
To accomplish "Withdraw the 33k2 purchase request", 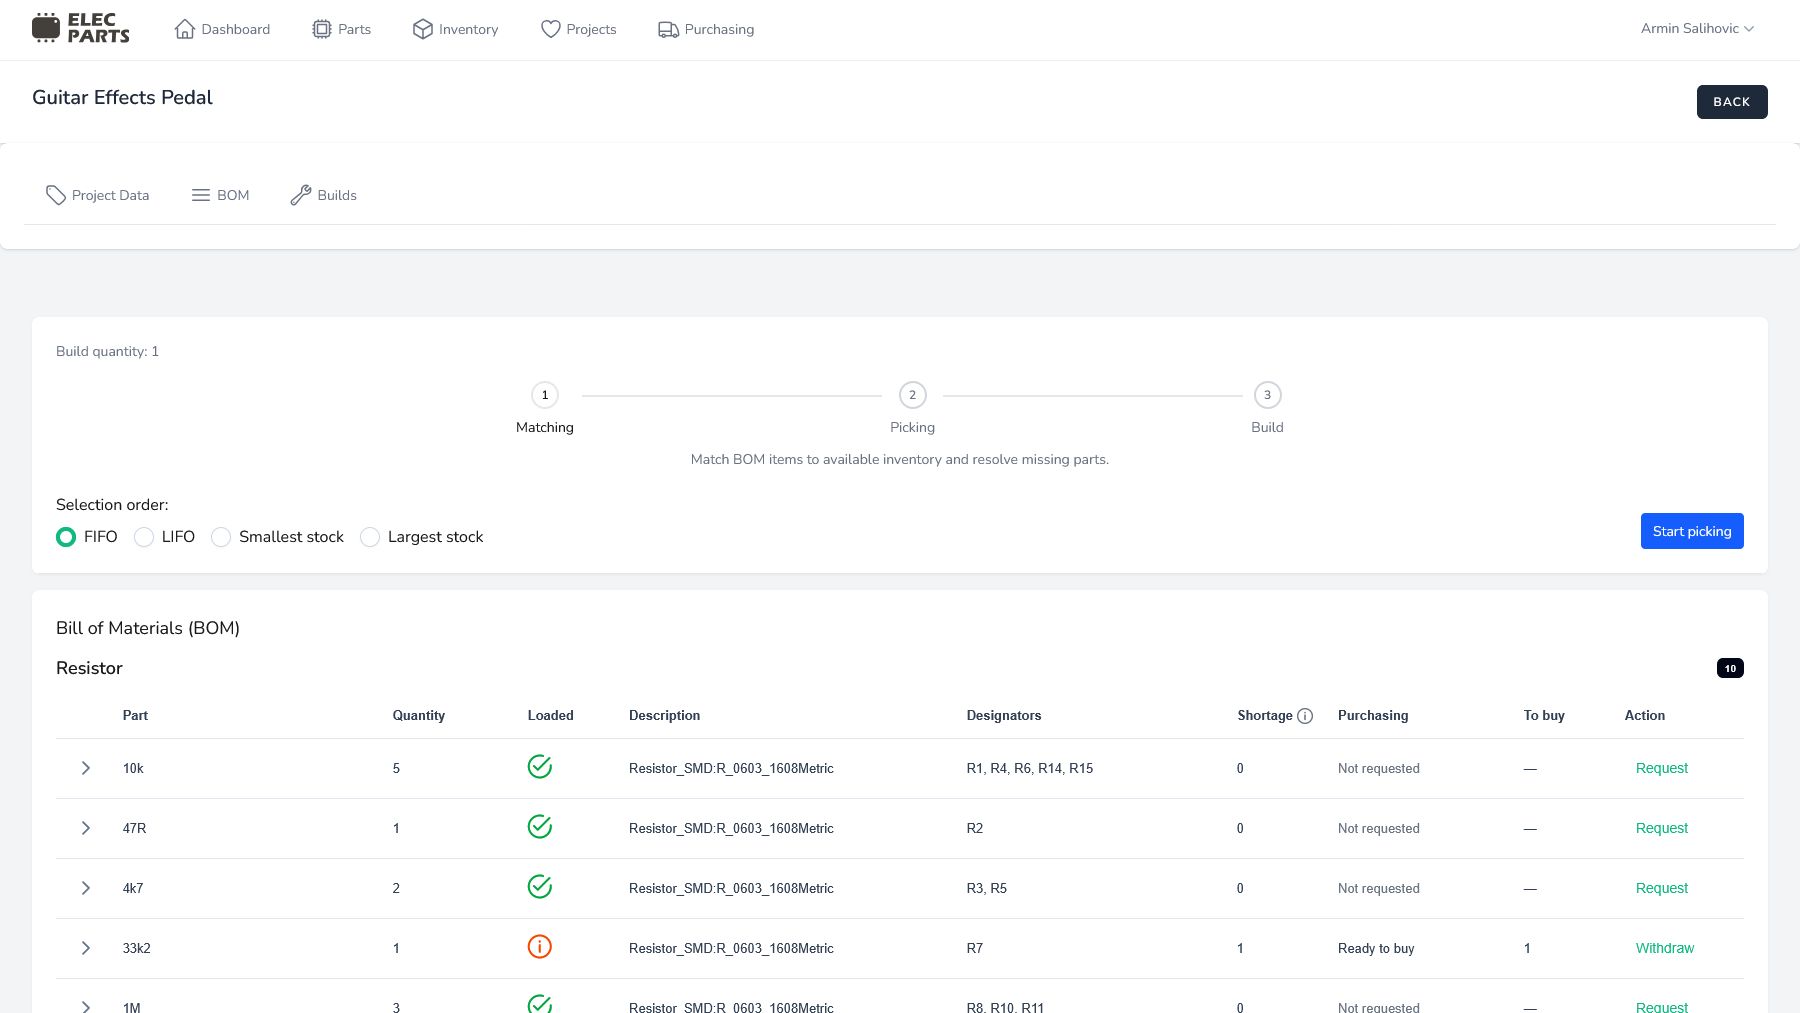I will click(x=1664, y=948).
